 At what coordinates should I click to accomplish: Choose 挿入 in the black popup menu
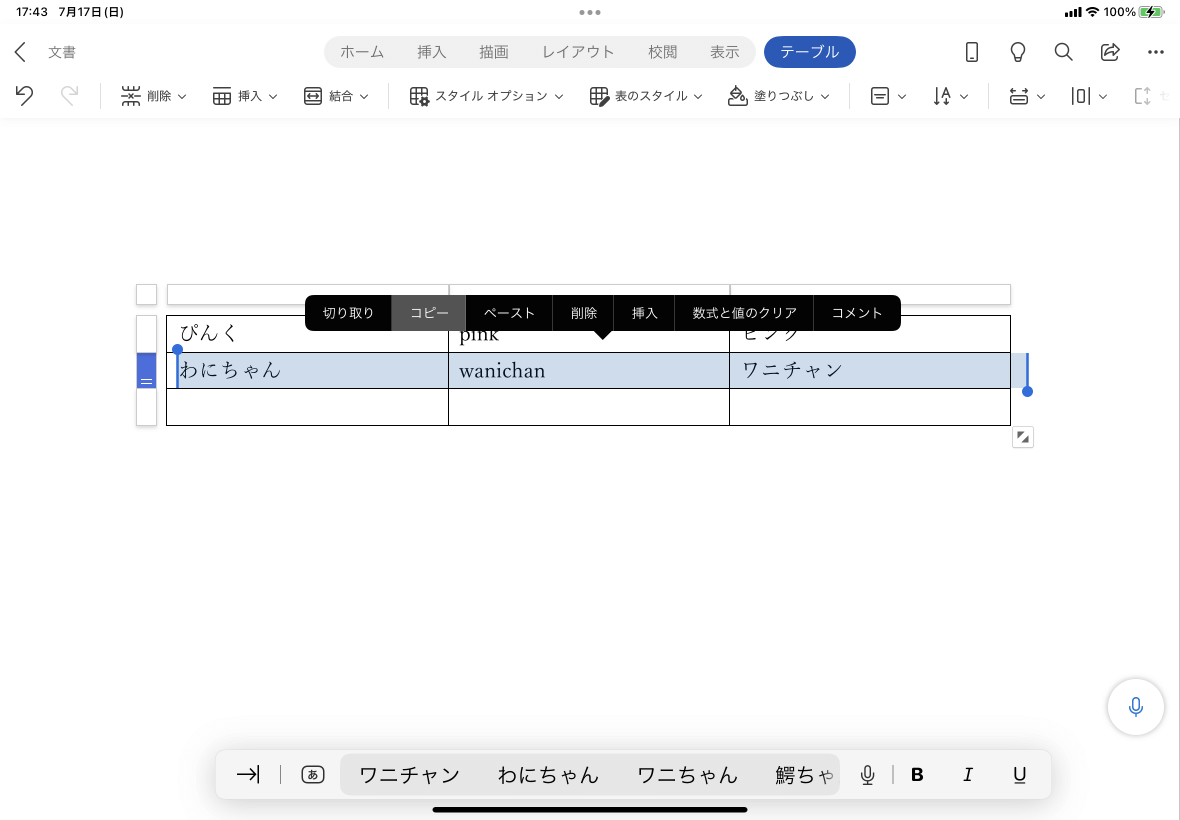(x=644, y=313)
